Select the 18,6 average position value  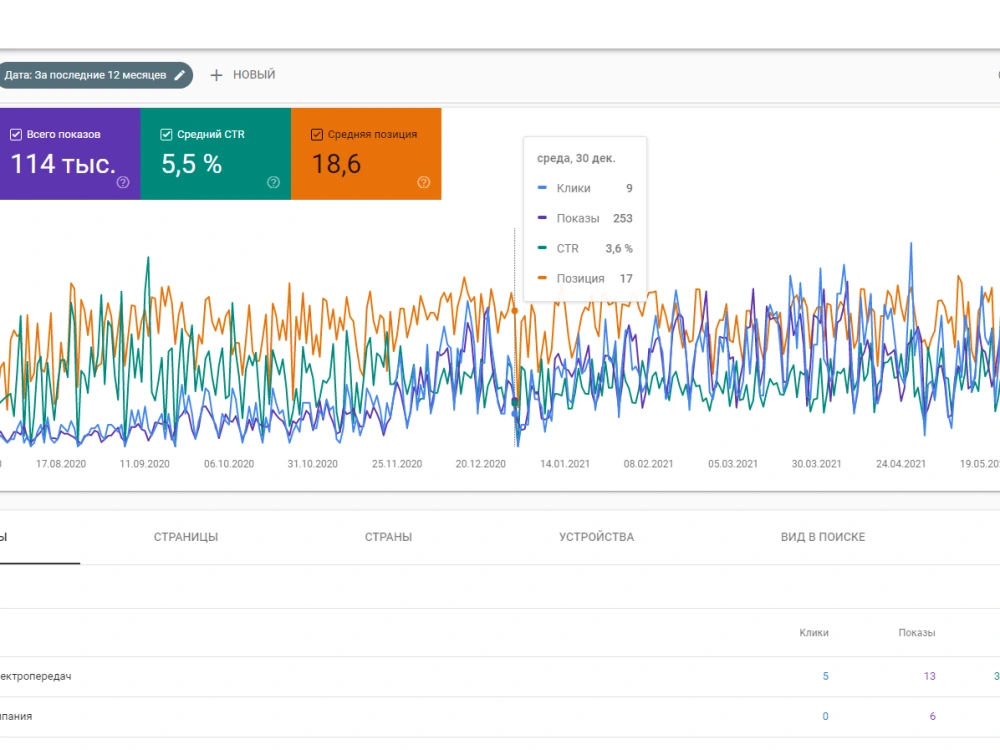pos(336,165)
